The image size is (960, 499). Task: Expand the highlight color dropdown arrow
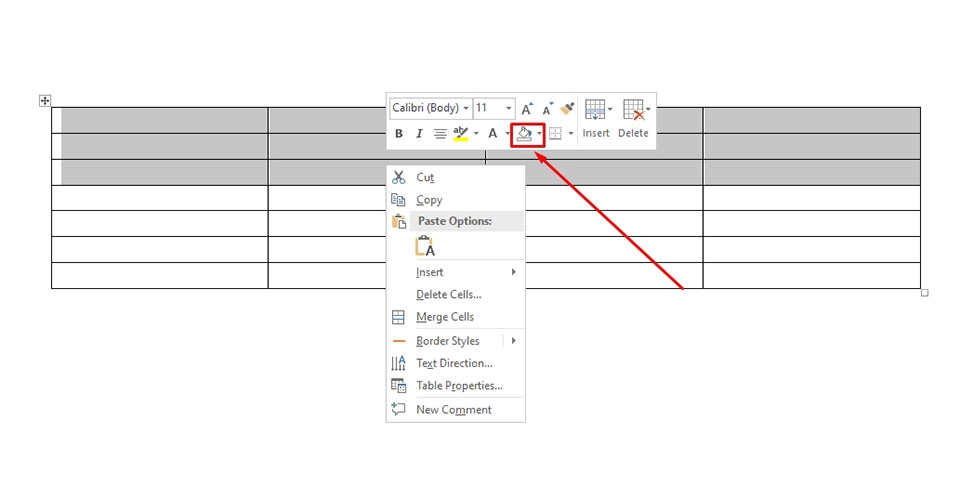476,133
